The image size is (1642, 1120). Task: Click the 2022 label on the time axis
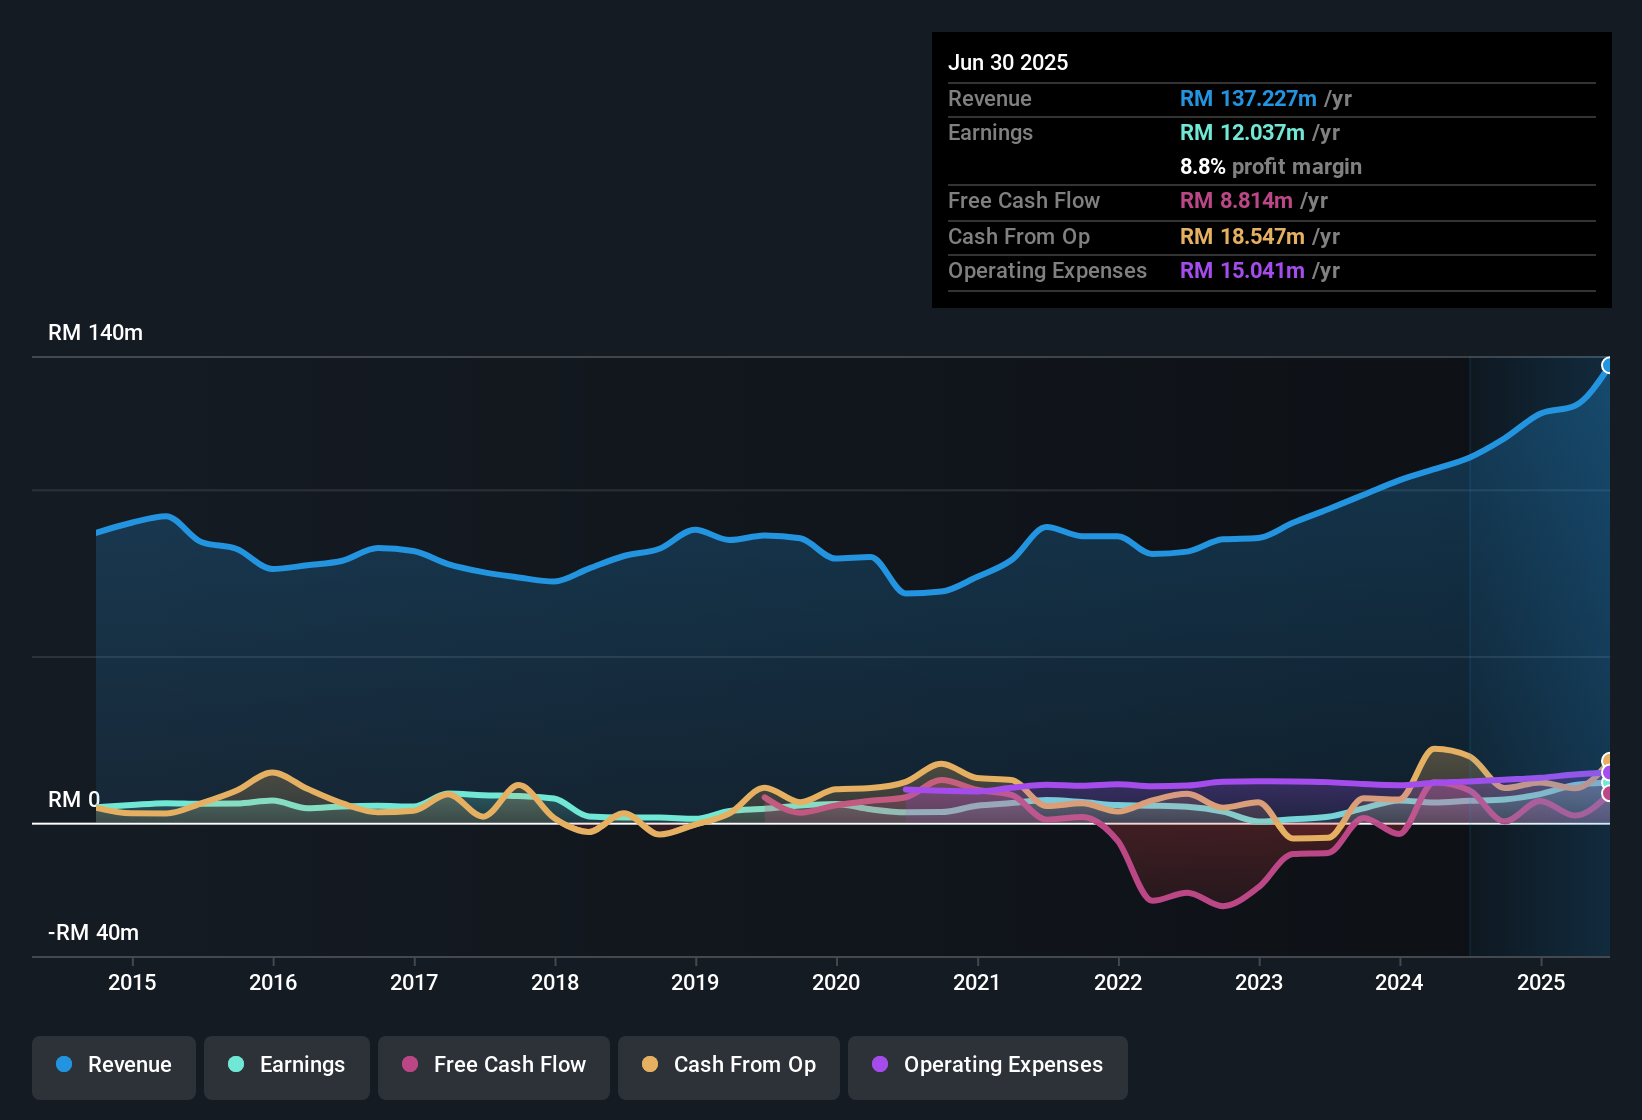[1119, 982]
